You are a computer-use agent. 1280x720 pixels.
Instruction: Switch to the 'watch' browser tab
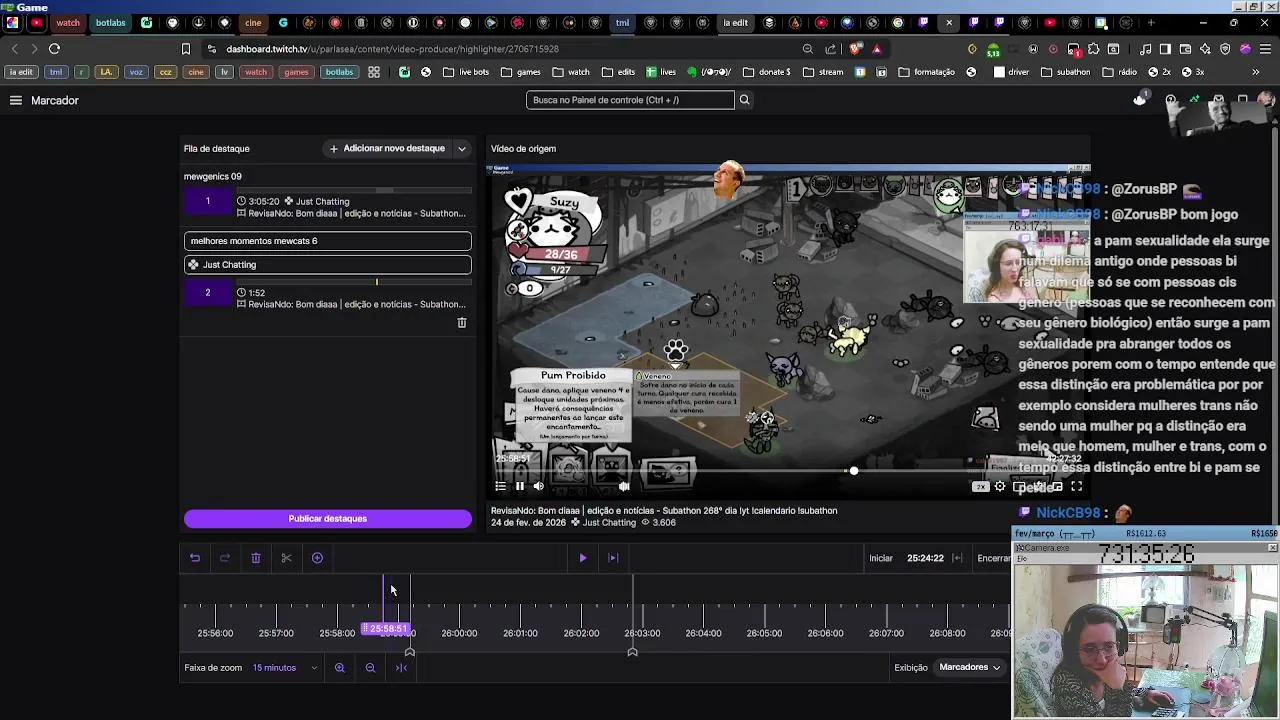[x=68, y=22]
